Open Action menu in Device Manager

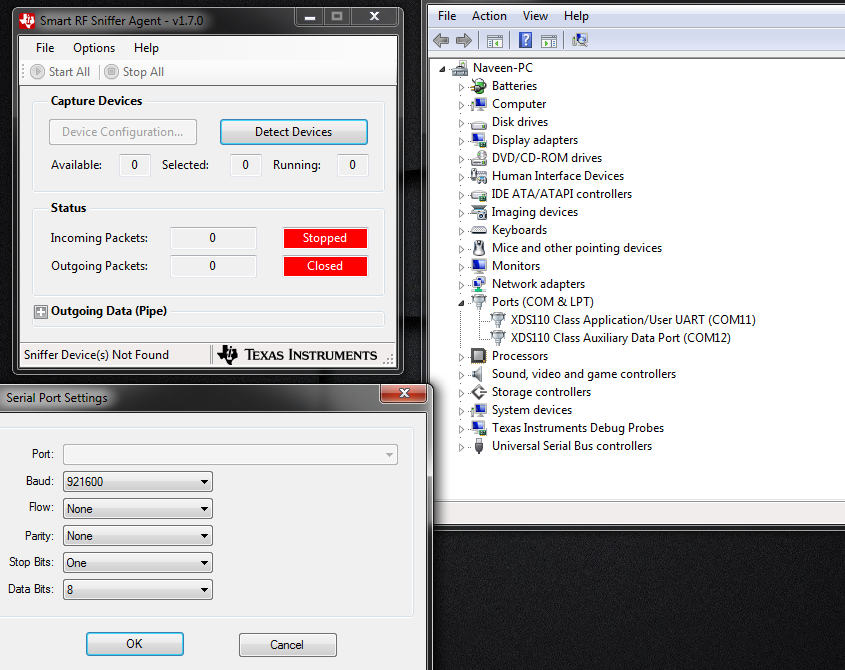(489, 16)
